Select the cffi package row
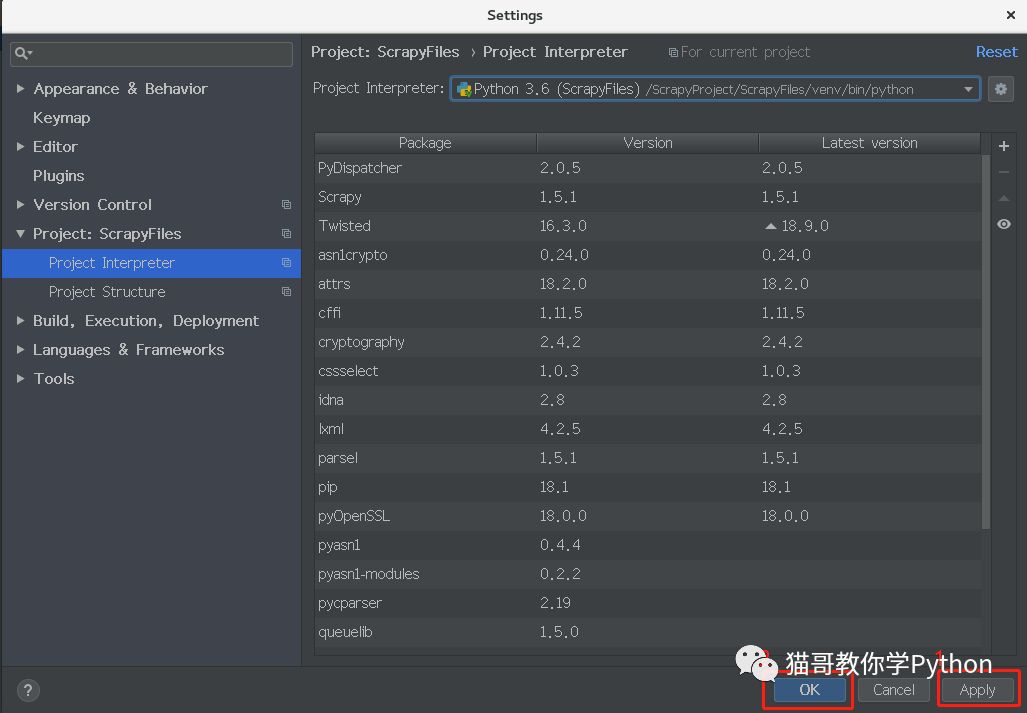 tap(648, 313)
